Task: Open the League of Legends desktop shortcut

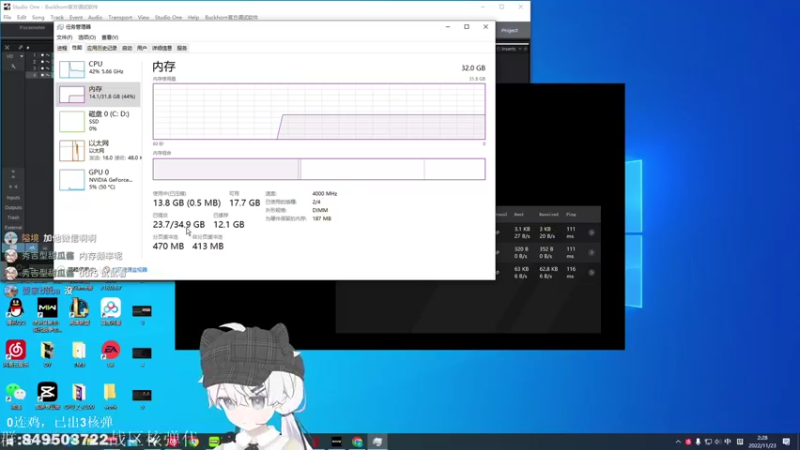Action: pyautogui.click(x=79, y=312)
